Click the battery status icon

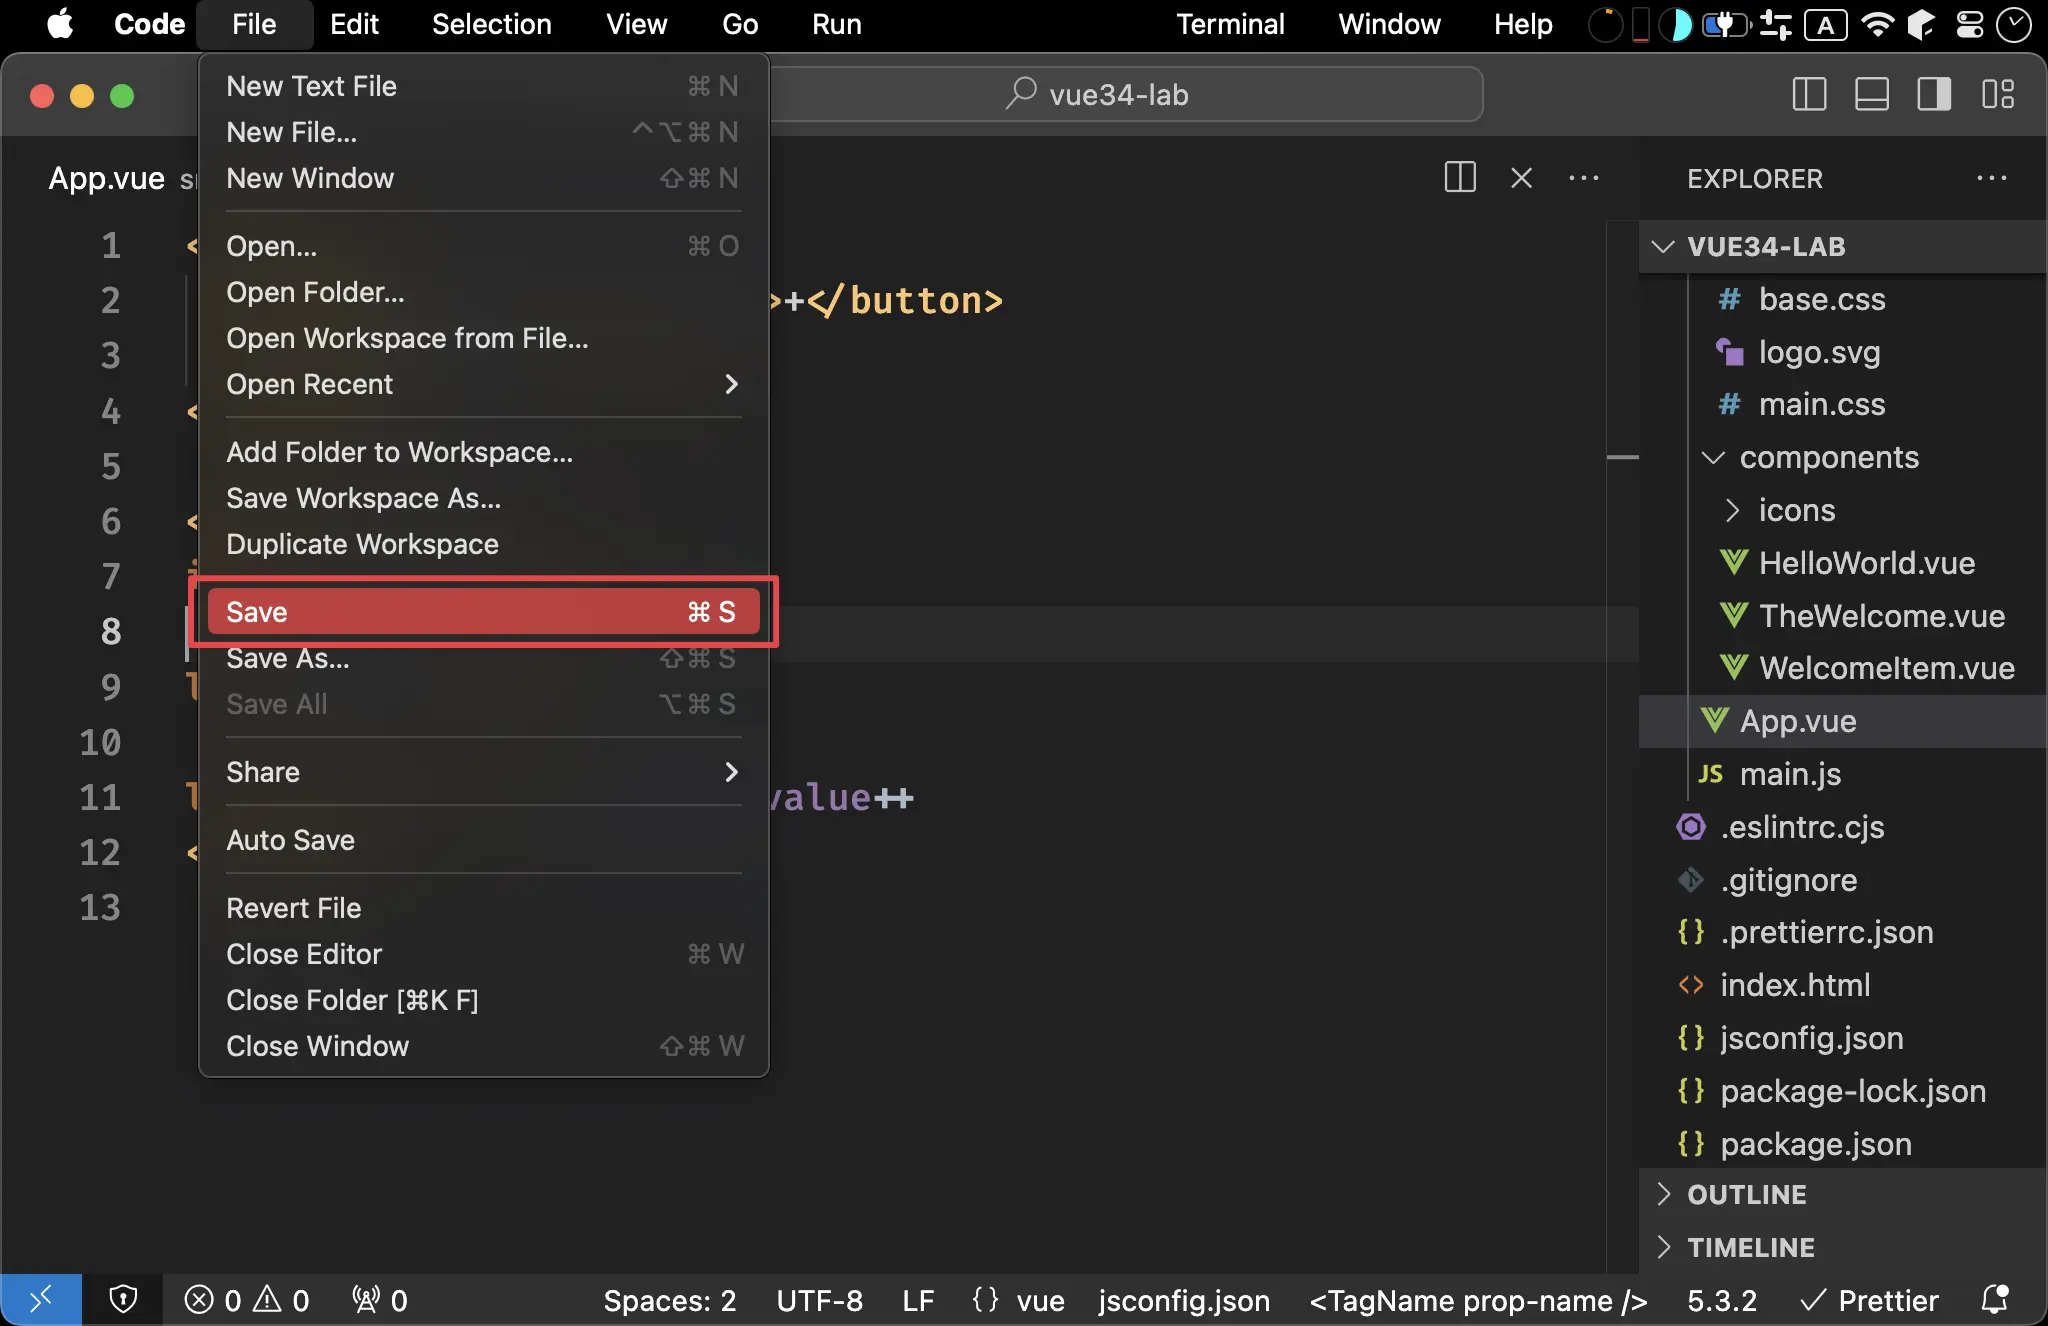tap(1727, 24)
